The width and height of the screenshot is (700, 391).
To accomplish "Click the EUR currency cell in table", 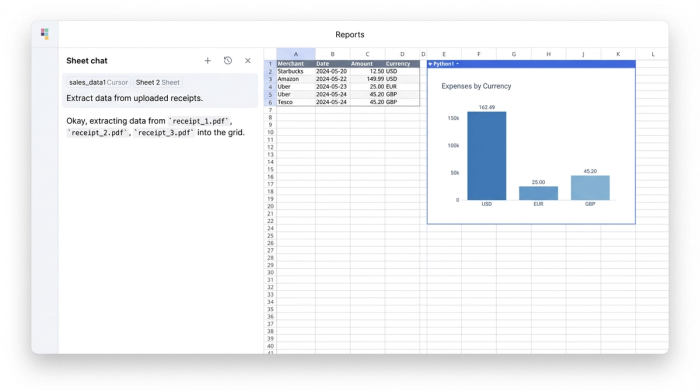I will (402, 87).
